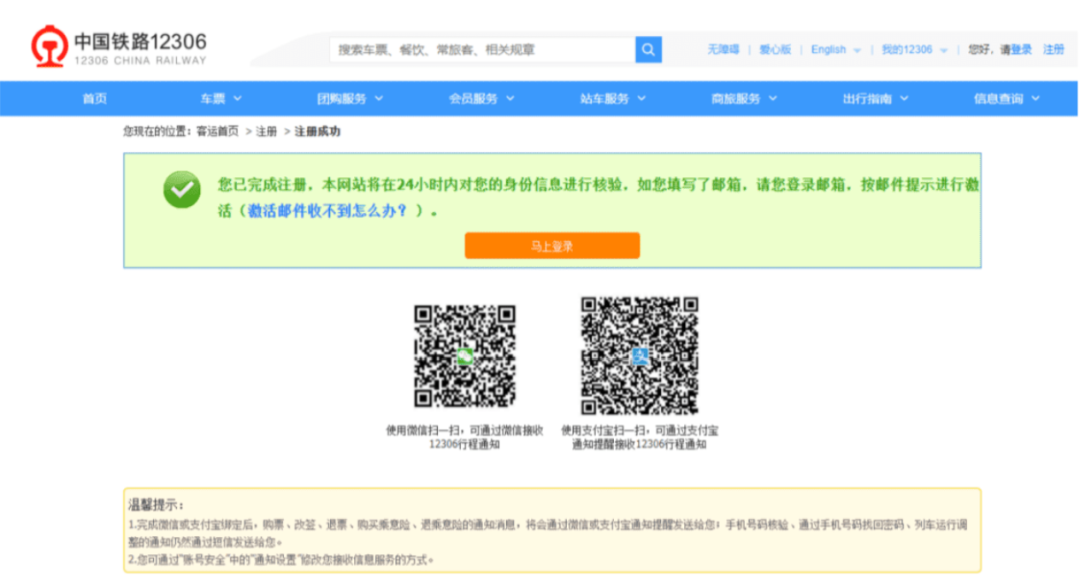Image resolution: width=1080 pixels, height=578 pixels.
Task: Click the orange 马上登录 button
Action: point(552,246)
